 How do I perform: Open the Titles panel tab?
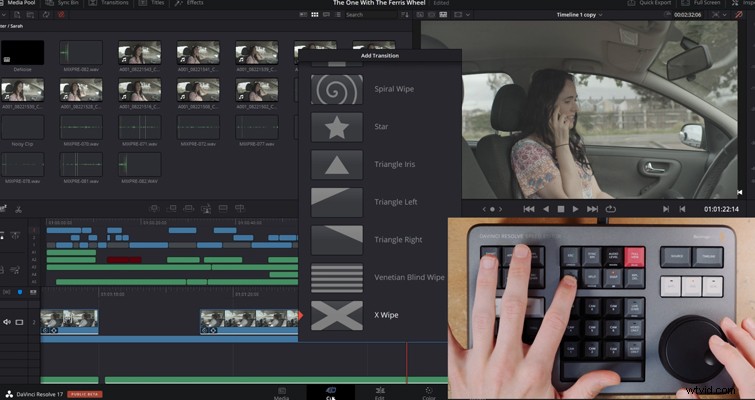pyautogui.click(x=150, y=3)
